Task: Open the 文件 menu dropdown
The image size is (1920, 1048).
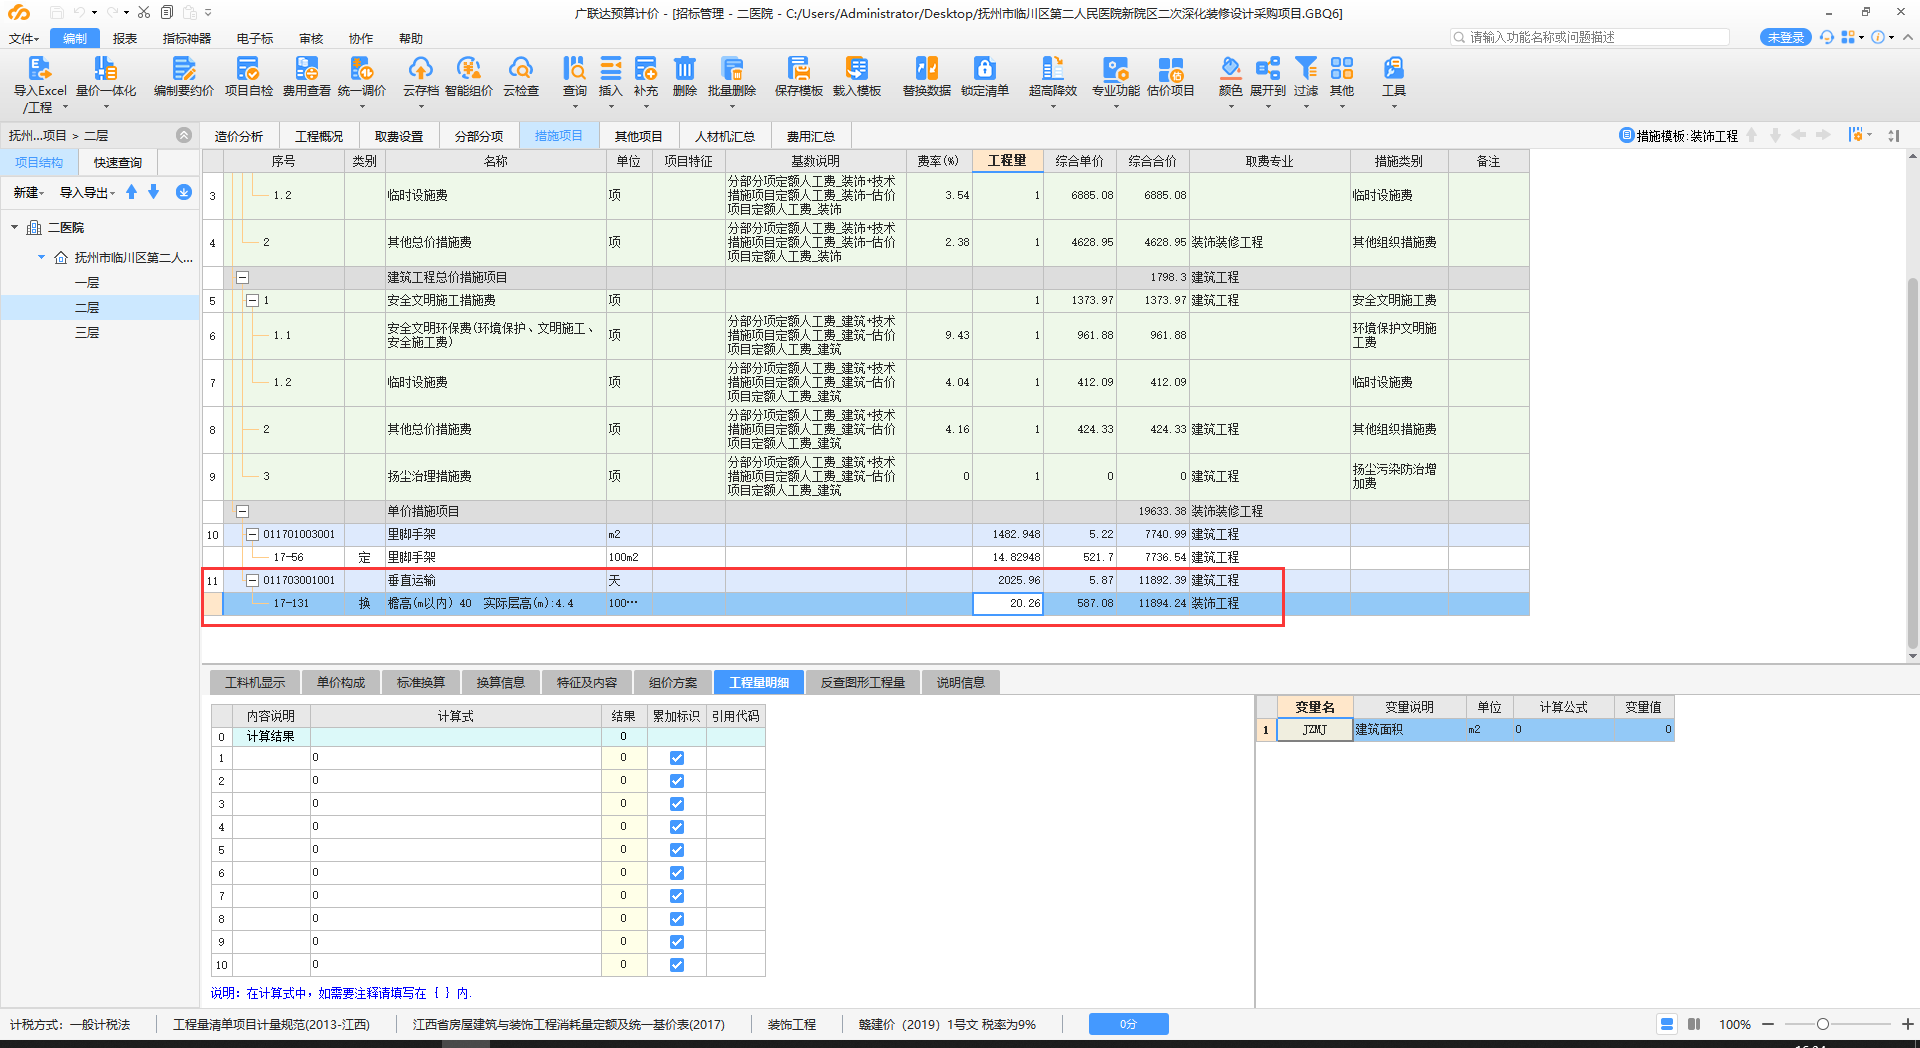Action: point(23,39)
